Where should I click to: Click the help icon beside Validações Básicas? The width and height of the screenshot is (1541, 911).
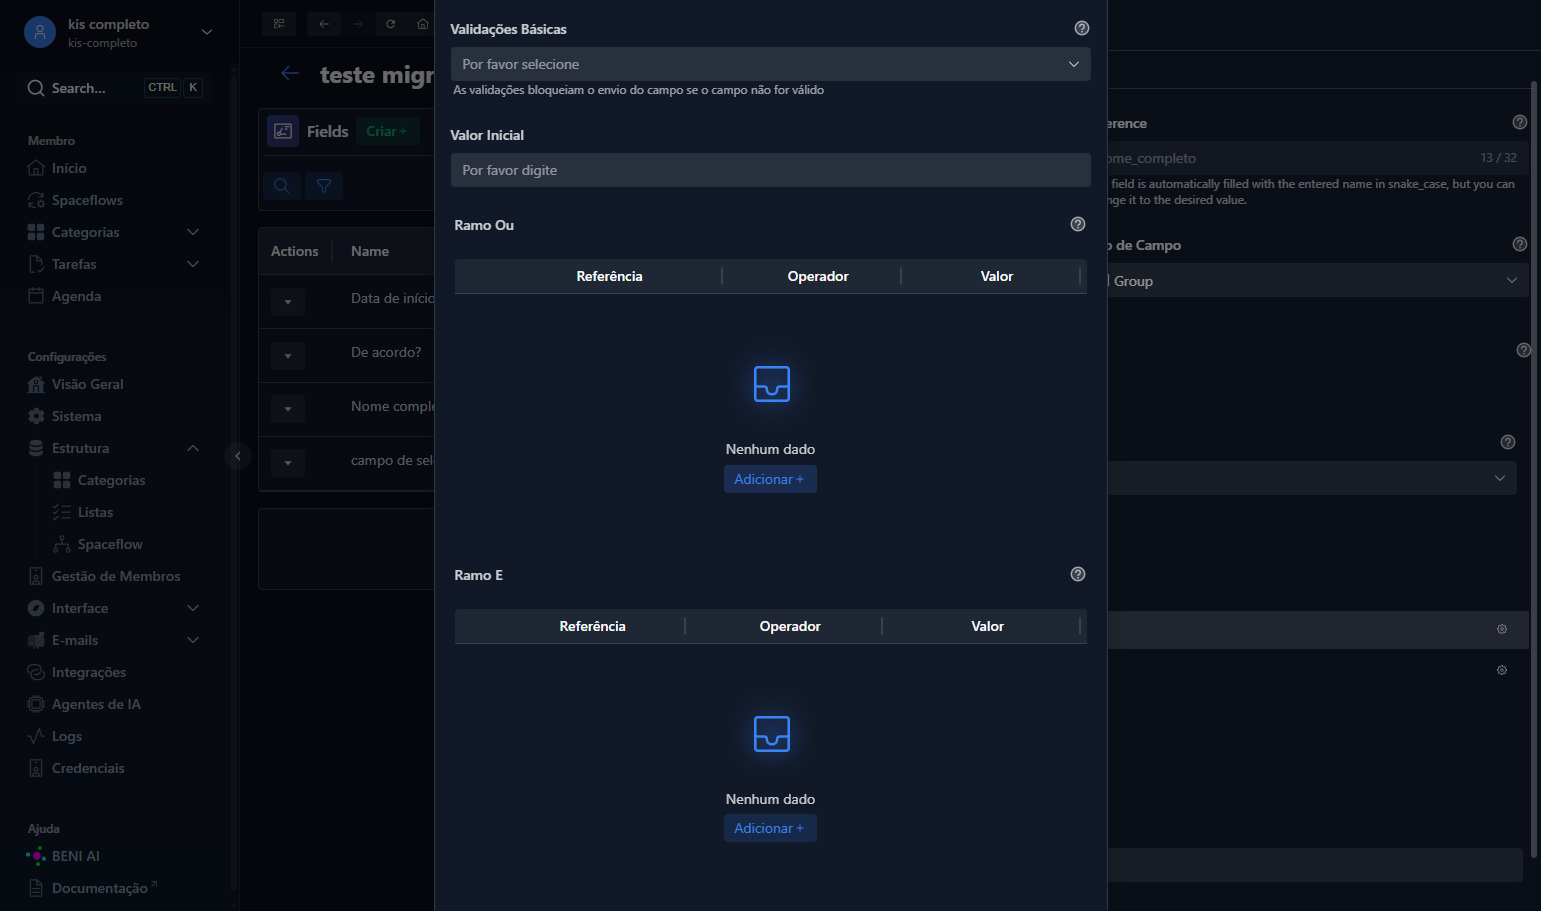click(x=1081, y=28)
